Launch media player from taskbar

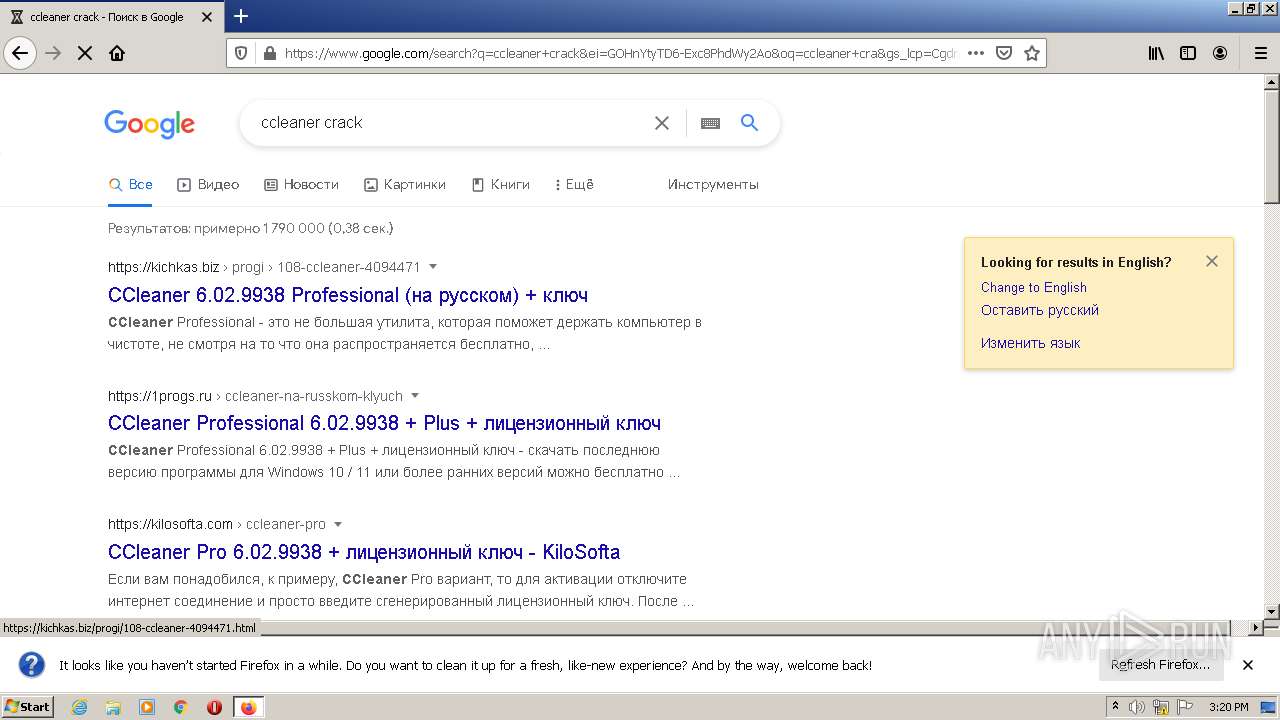147,707
